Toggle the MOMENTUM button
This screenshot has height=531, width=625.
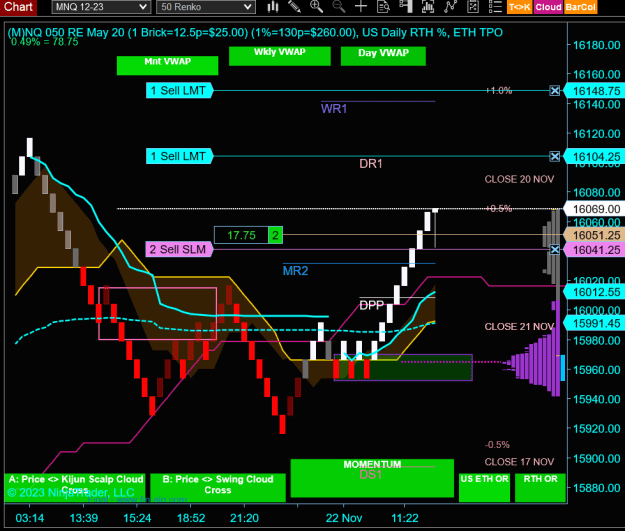click(372, 478)
